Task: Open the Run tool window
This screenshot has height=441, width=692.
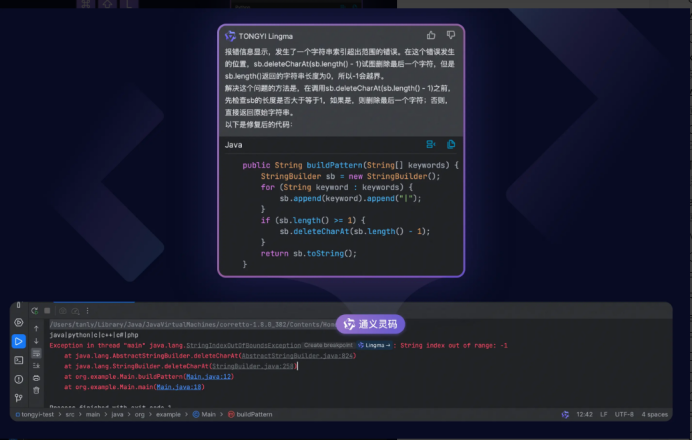Action: (19, 341)
